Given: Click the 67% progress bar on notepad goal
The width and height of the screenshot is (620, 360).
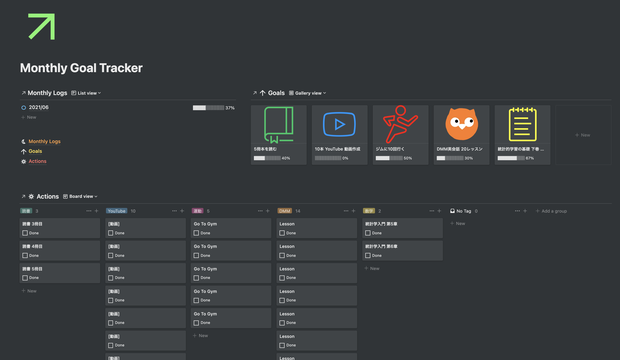Looking at the screenshot, I should [x=511, y=158].
